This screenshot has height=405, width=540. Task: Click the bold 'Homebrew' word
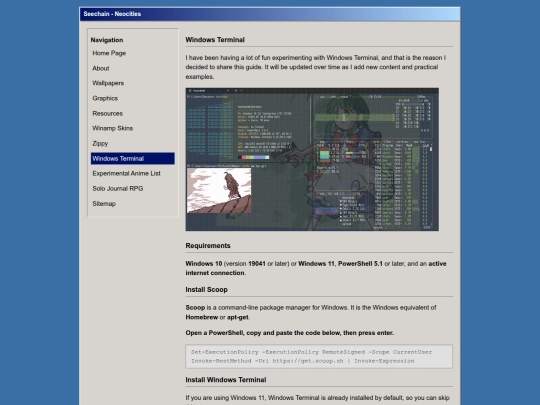[202, 317]
